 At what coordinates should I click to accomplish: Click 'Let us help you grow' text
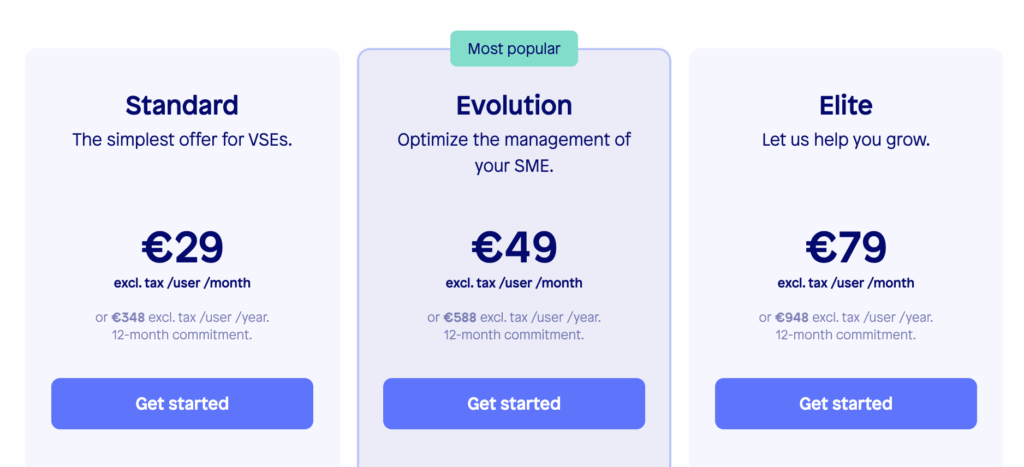coord(846,140)
